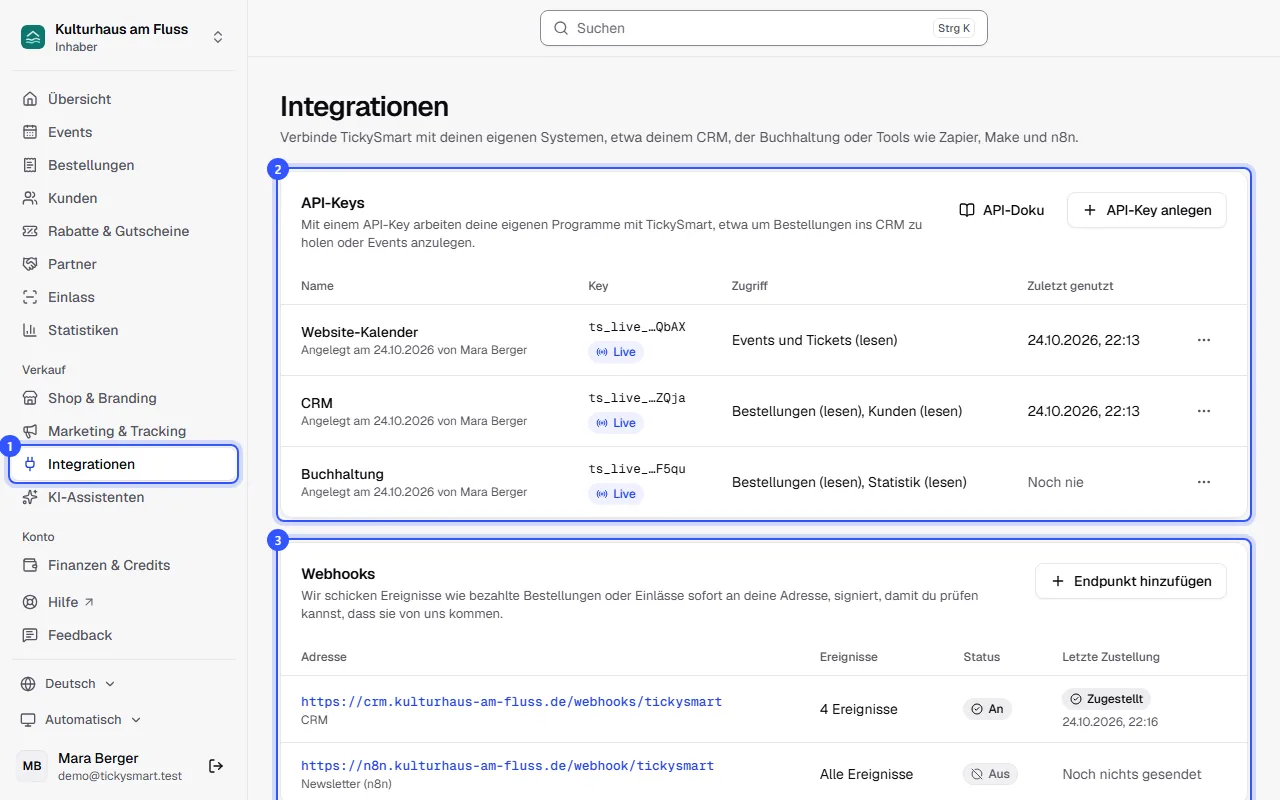Click the Finanzen & Credits wallet icon
Image resolution: width=1280 pixels, height=800 pixels.
pyautogui.click(x=30, y=565)
